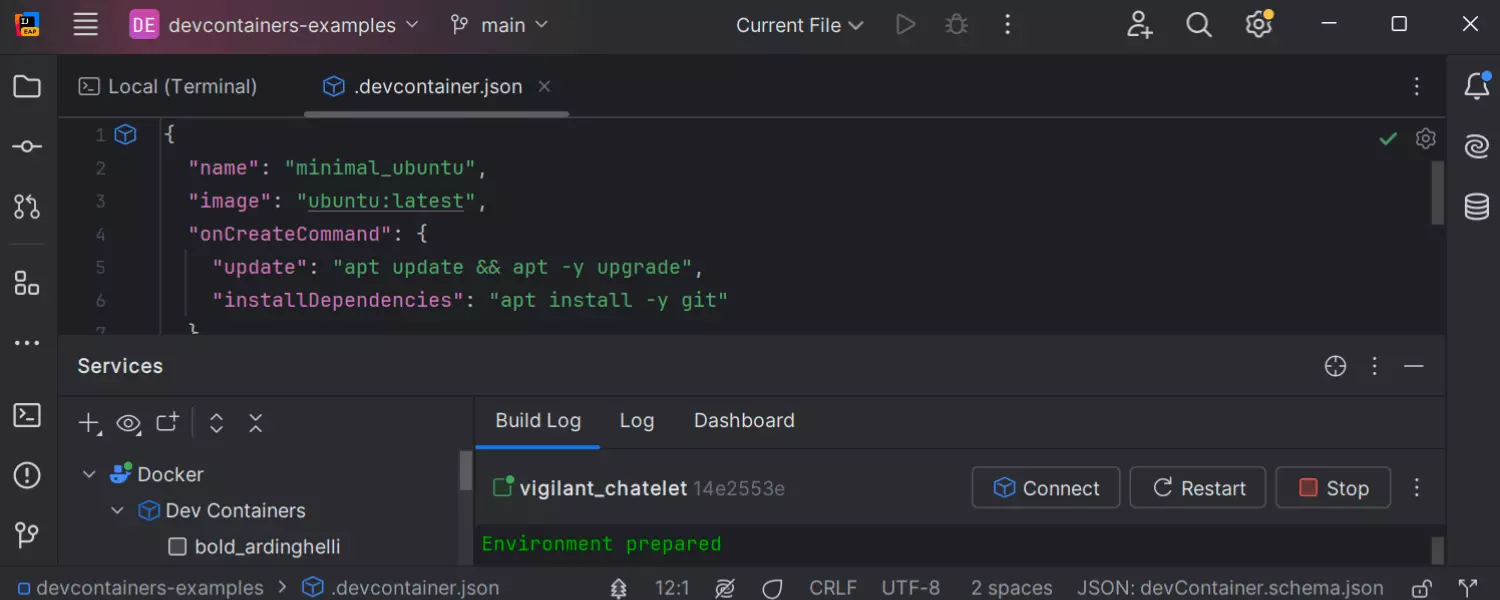This screenshot has width=1500, height=600.
Task: Click the editor vertical scrollbar
Action: pyautogui.click(x=1438, y=192)
